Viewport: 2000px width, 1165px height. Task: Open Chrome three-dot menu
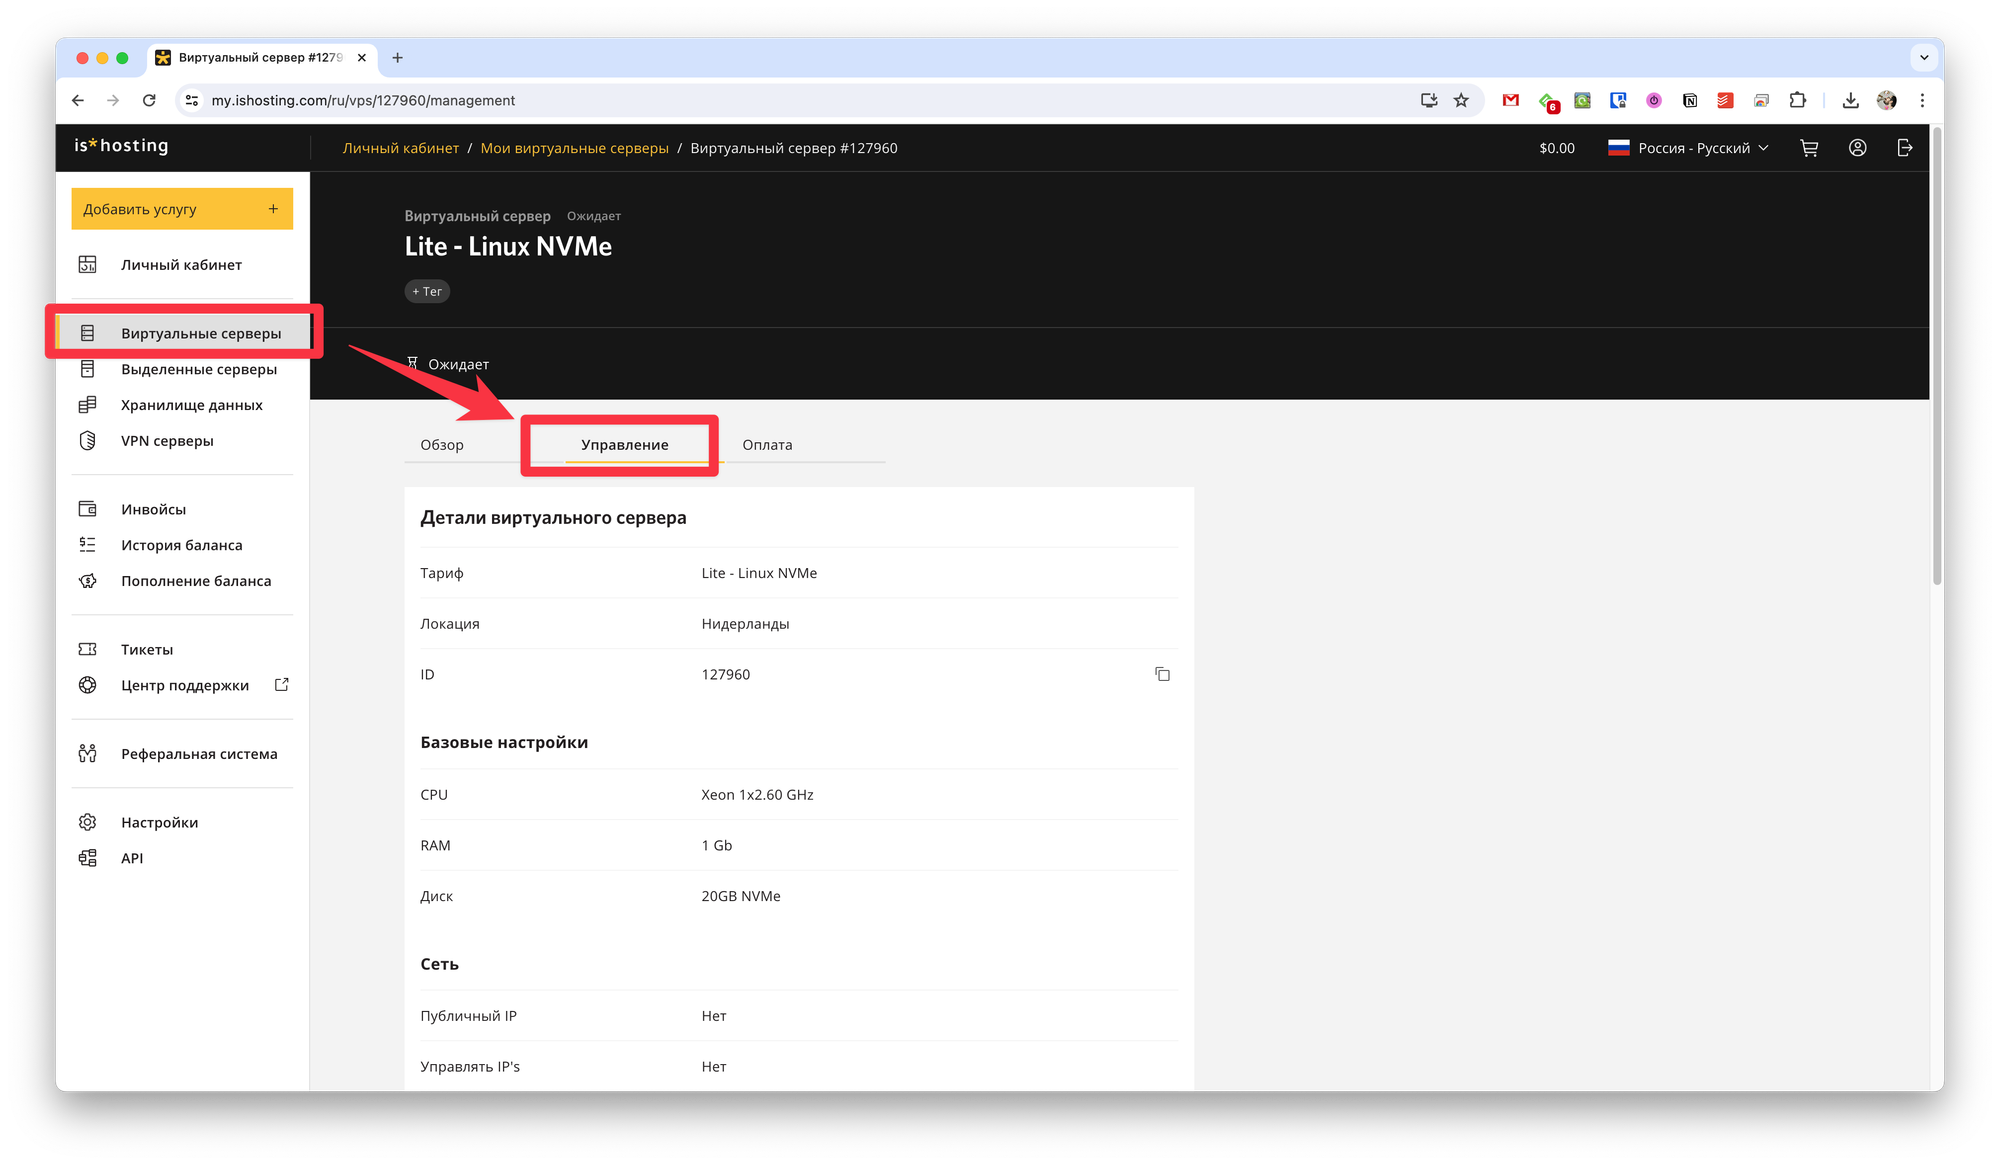(x=1922, y=100)
